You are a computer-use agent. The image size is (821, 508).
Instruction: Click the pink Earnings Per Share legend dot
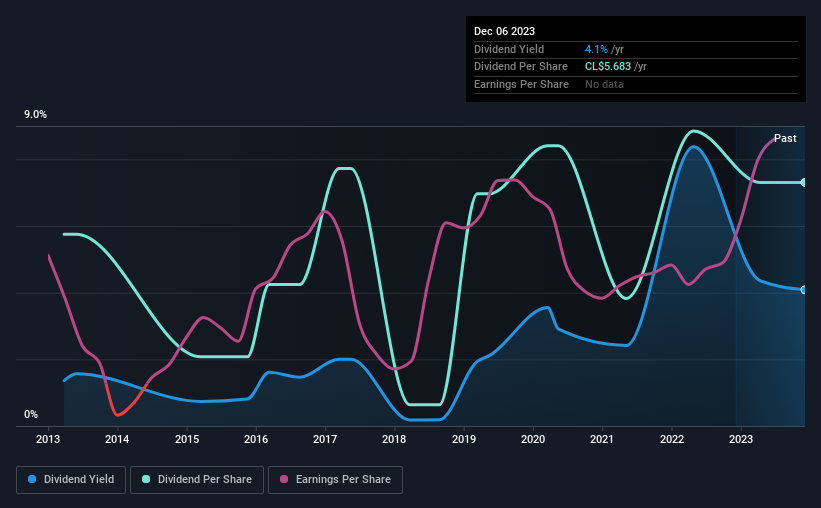pyautogui.click(x=284, y=479)
